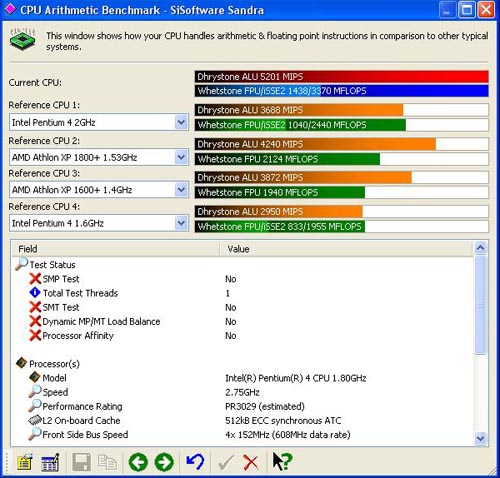The image size is (500, 478).
Task: Open Reference CPU 2 dropdown arrow
Action: [181, 157]
